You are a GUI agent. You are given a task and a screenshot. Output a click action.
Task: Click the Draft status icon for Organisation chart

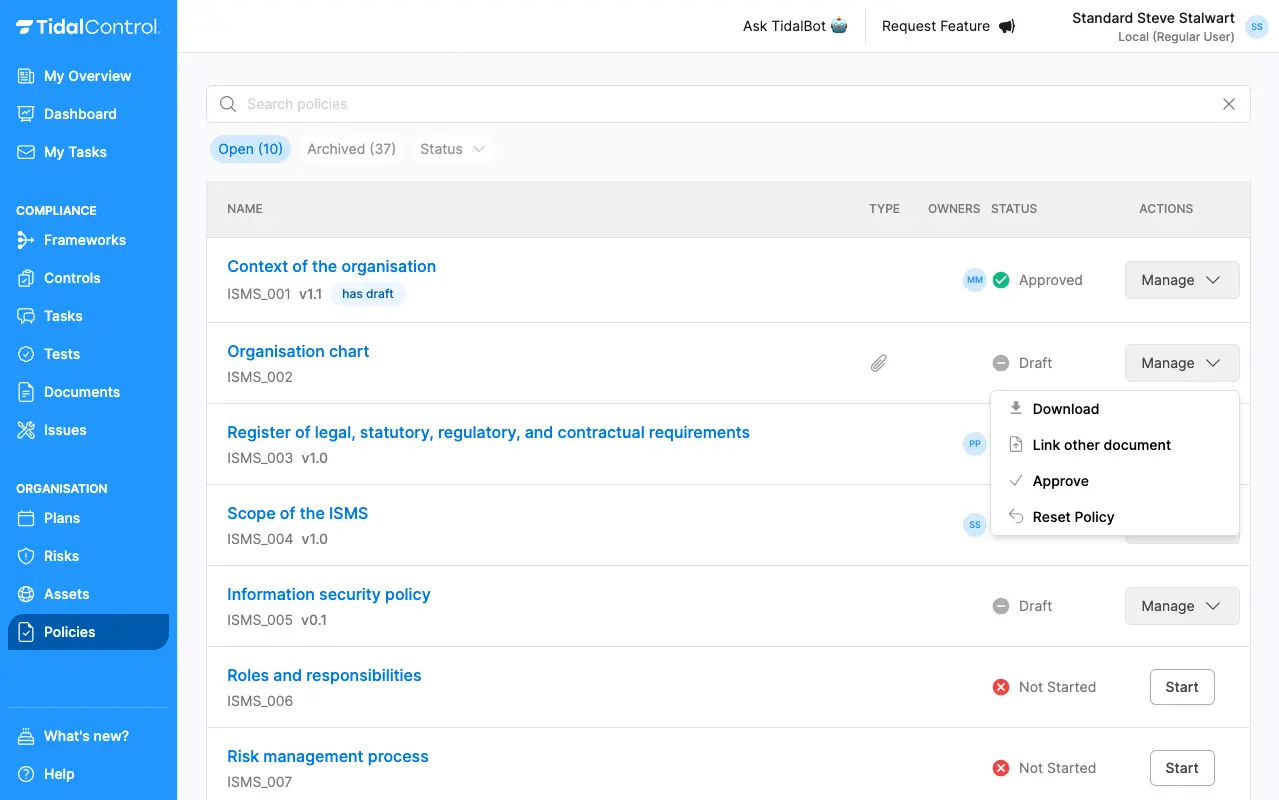click(1001, 363)
